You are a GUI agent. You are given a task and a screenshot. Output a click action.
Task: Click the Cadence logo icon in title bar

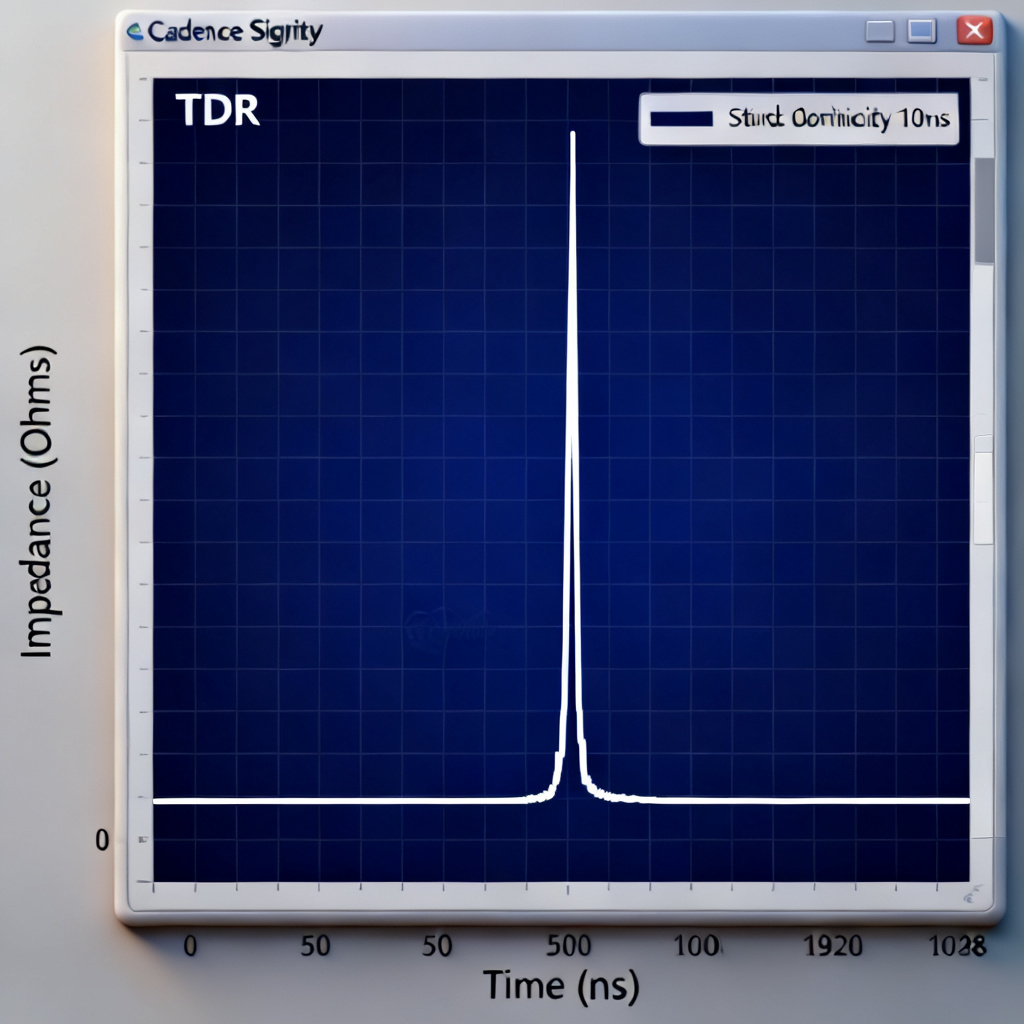tap(135, 31)
